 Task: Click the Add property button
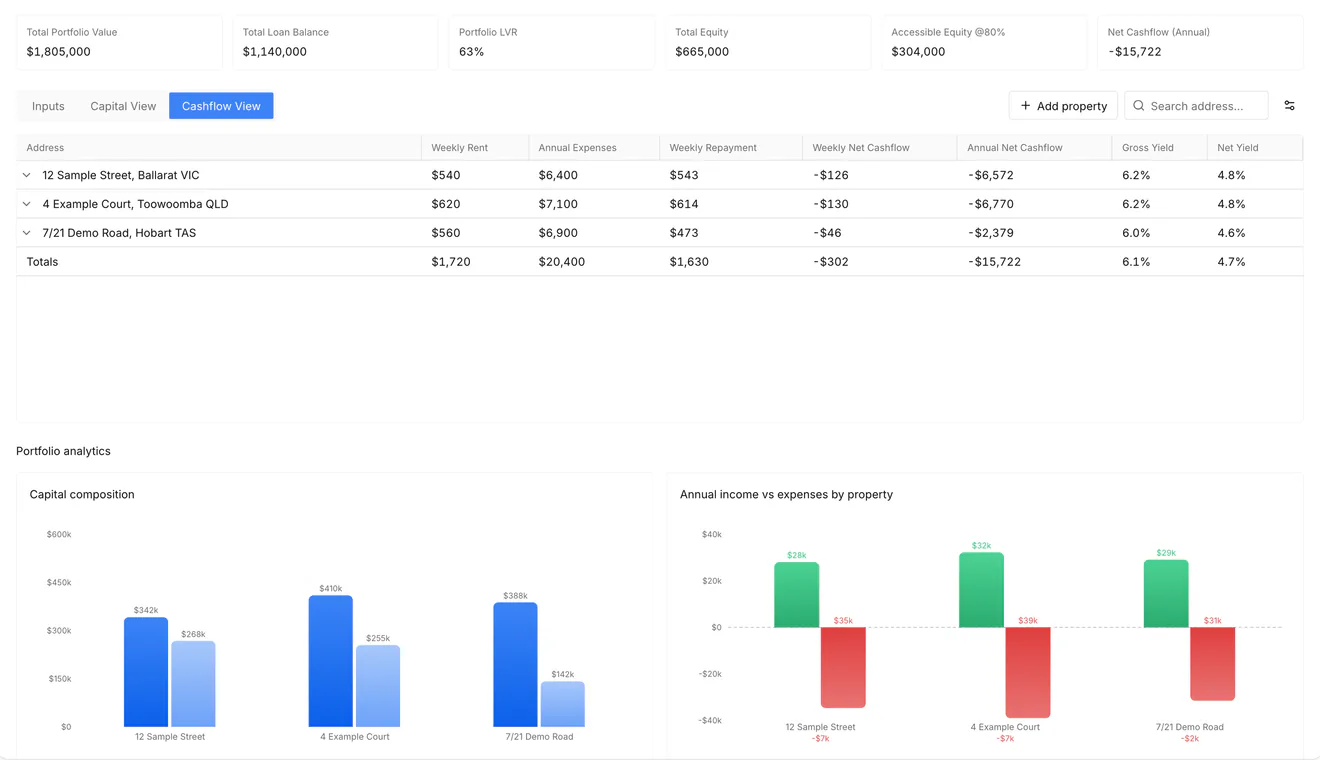pyautogui.click(x=1063, y=106)
